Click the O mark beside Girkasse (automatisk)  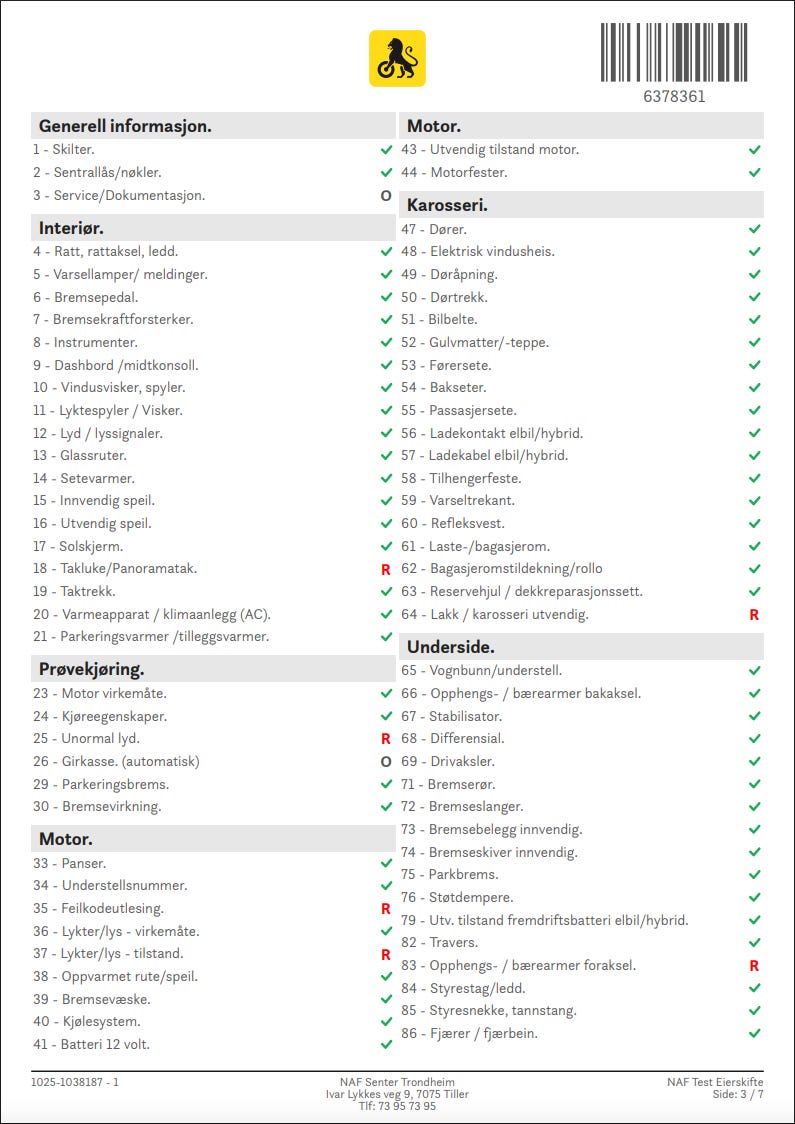click(386, 761)
